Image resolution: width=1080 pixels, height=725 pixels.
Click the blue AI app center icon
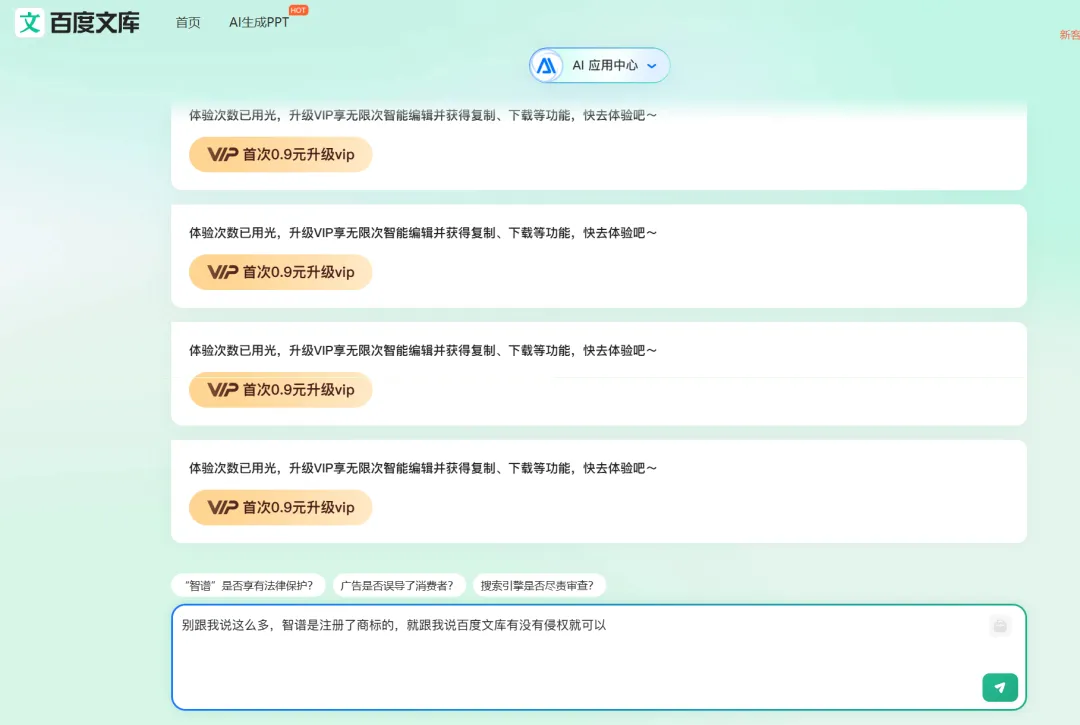[x=546, y=65]
